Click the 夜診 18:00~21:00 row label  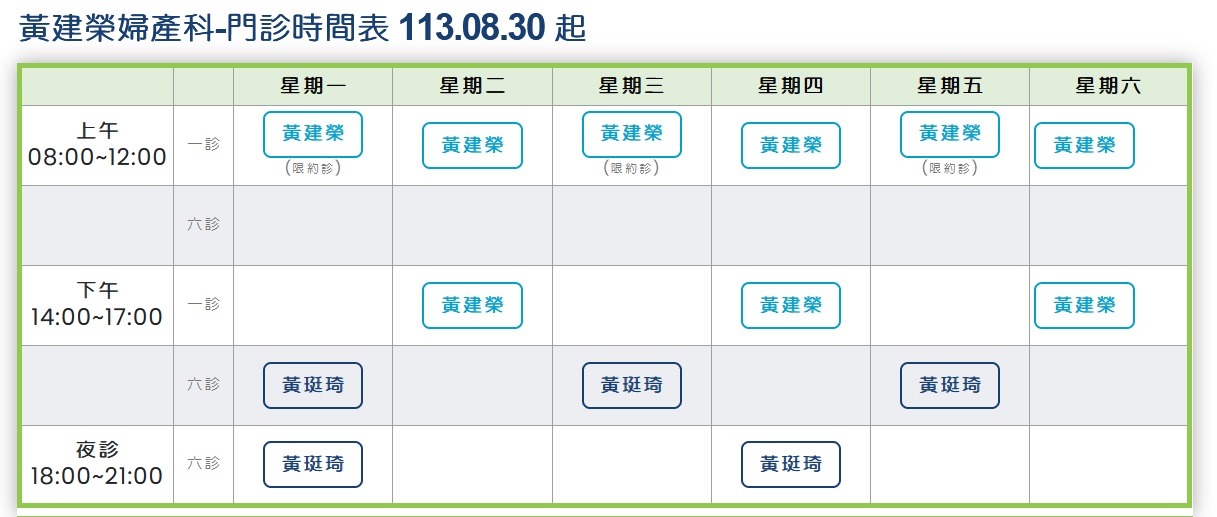96,464
